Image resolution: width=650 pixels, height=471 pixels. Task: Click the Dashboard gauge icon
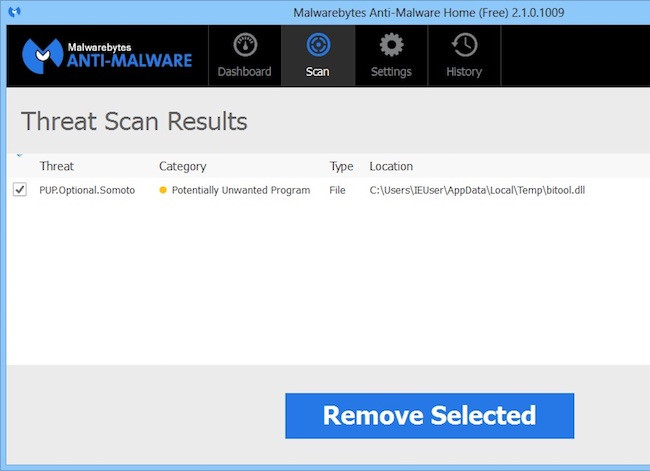point(245,46)
